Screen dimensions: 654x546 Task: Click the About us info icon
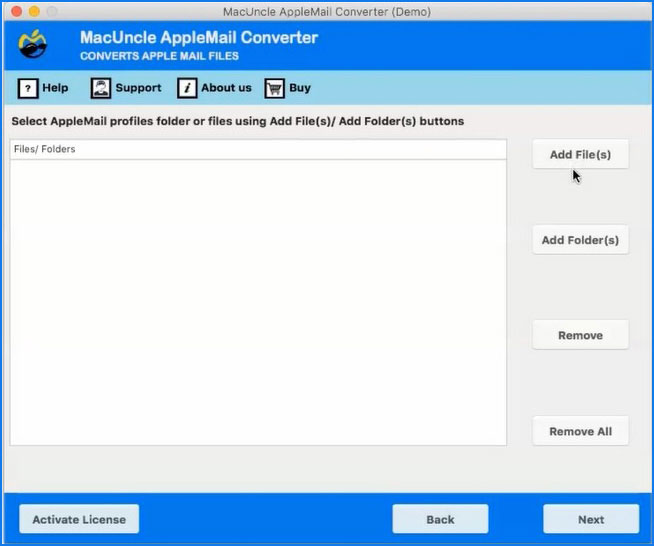(x=187, y=88)
